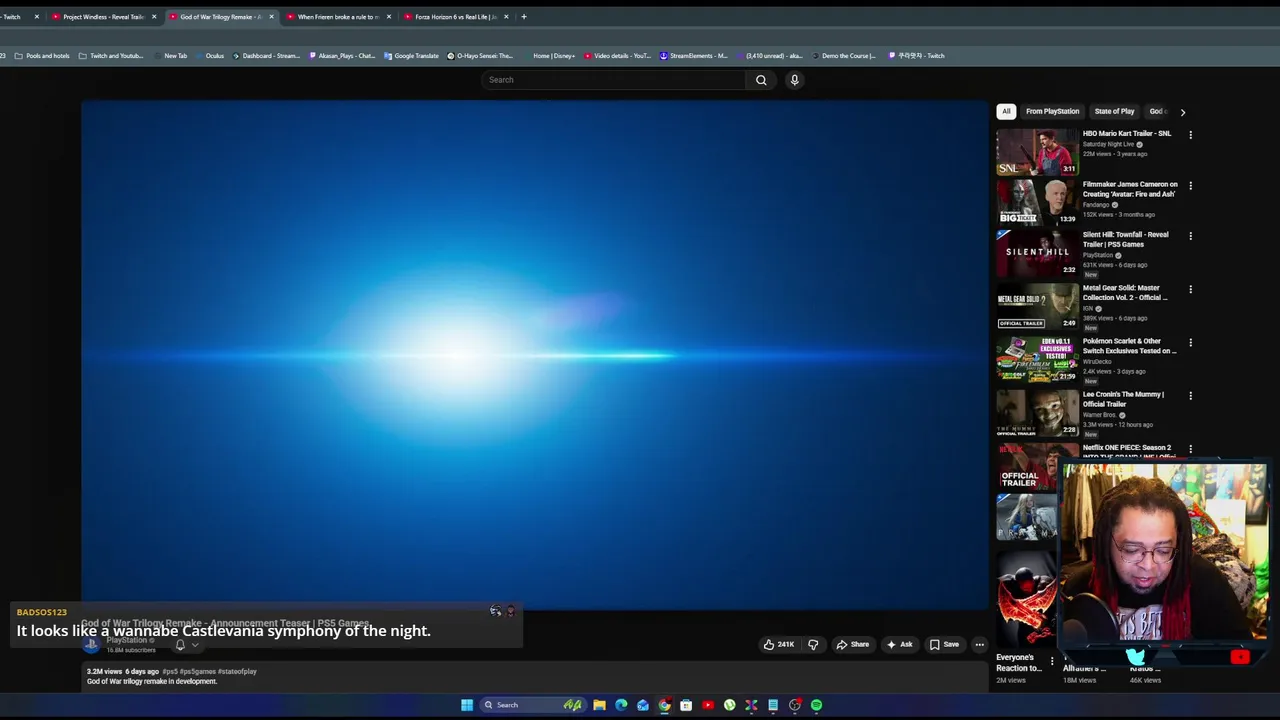1280x720 pixels.
Task: Open StreamElements bookmark
Action: tap(693, 56)
